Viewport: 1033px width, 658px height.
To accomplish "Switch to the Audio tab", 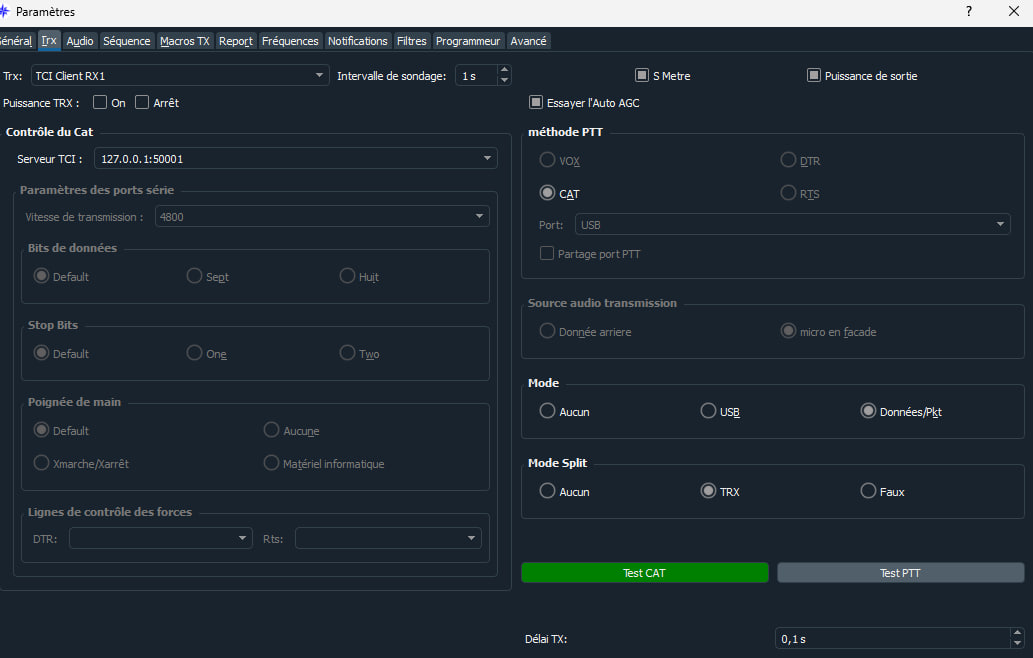I will point(80,41).
